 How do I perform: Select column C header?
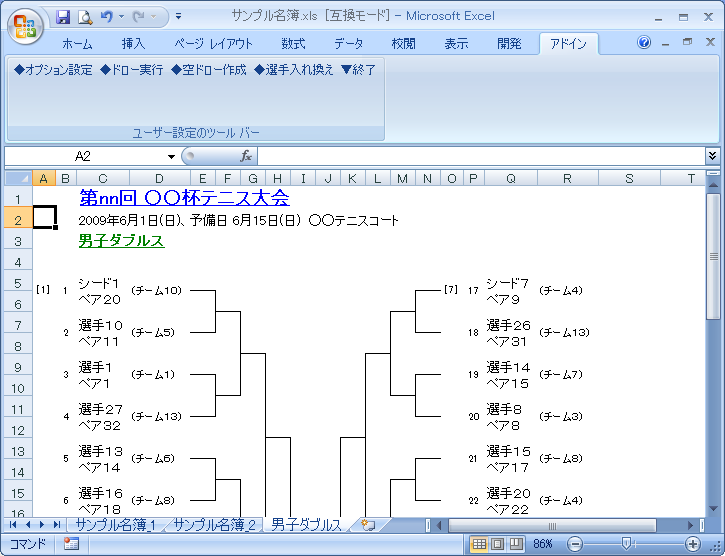click(x=103, y=179)
